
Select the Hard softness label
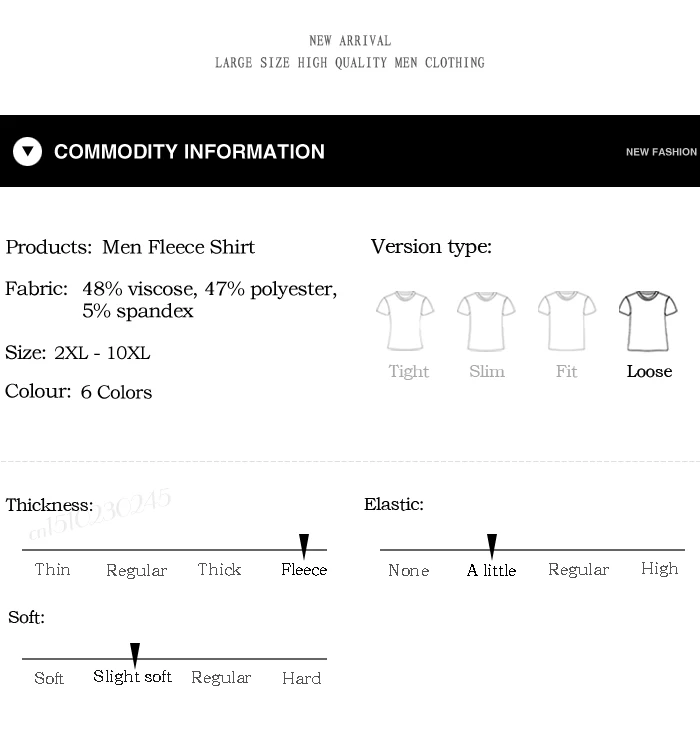coord(302,678)
